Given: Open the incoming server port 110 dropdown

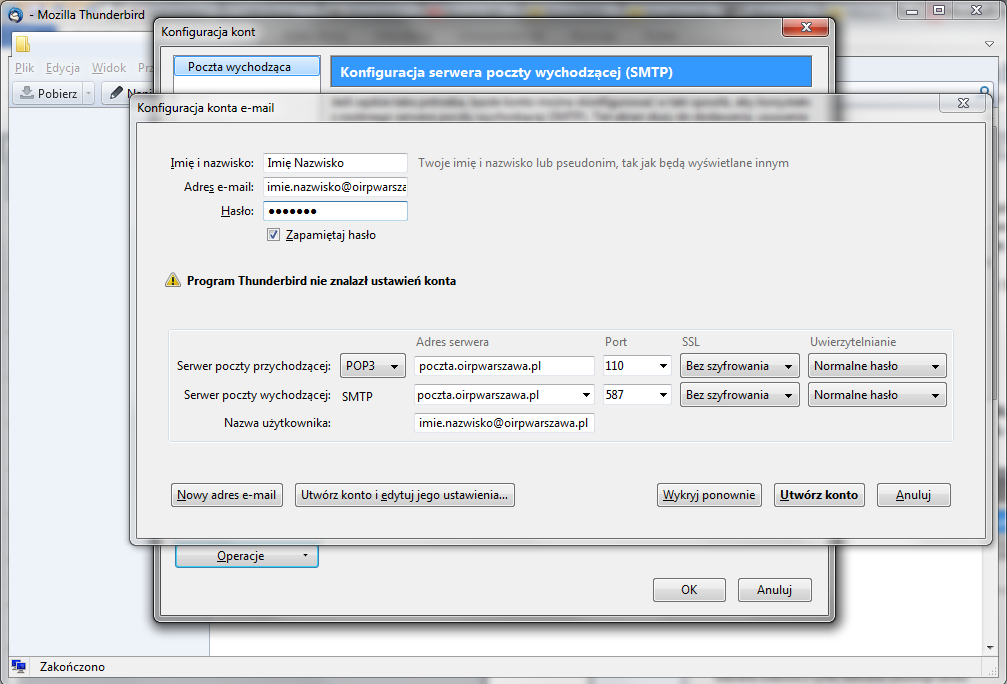Looking at the screenshot, I should pyautogui.click(x=663, y=366).
